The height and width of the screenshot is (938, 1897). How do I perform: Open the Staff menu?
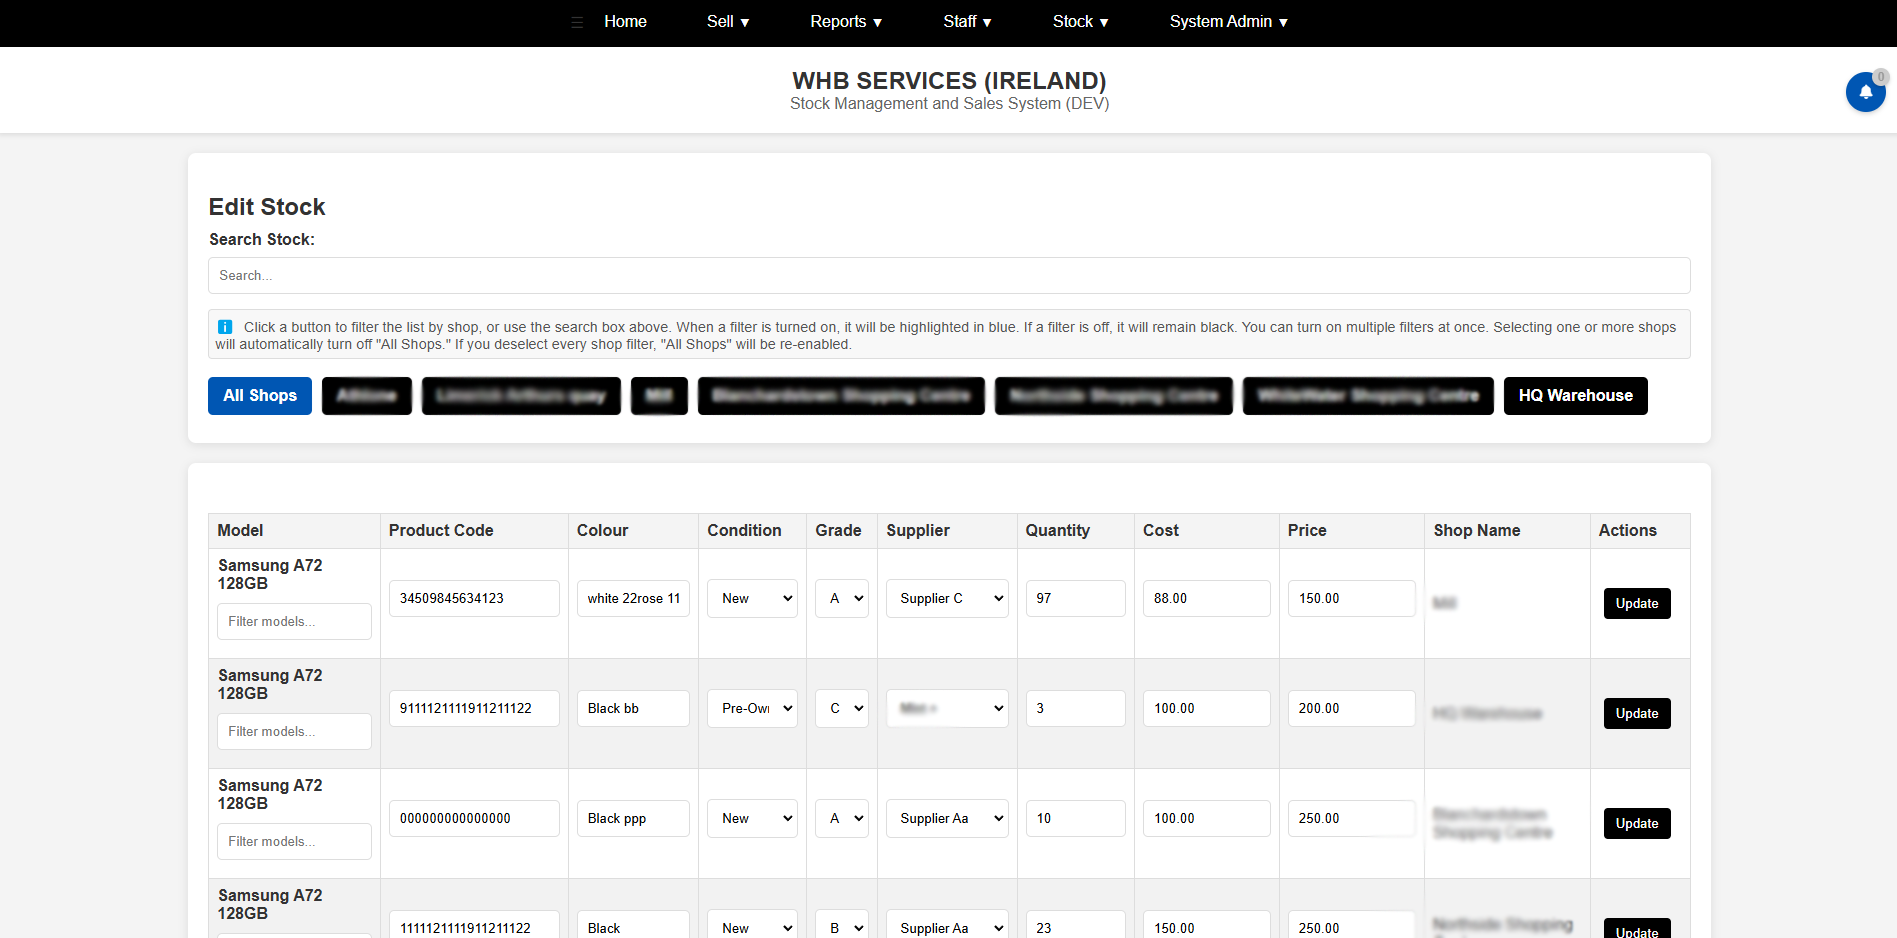pos(967,22)
